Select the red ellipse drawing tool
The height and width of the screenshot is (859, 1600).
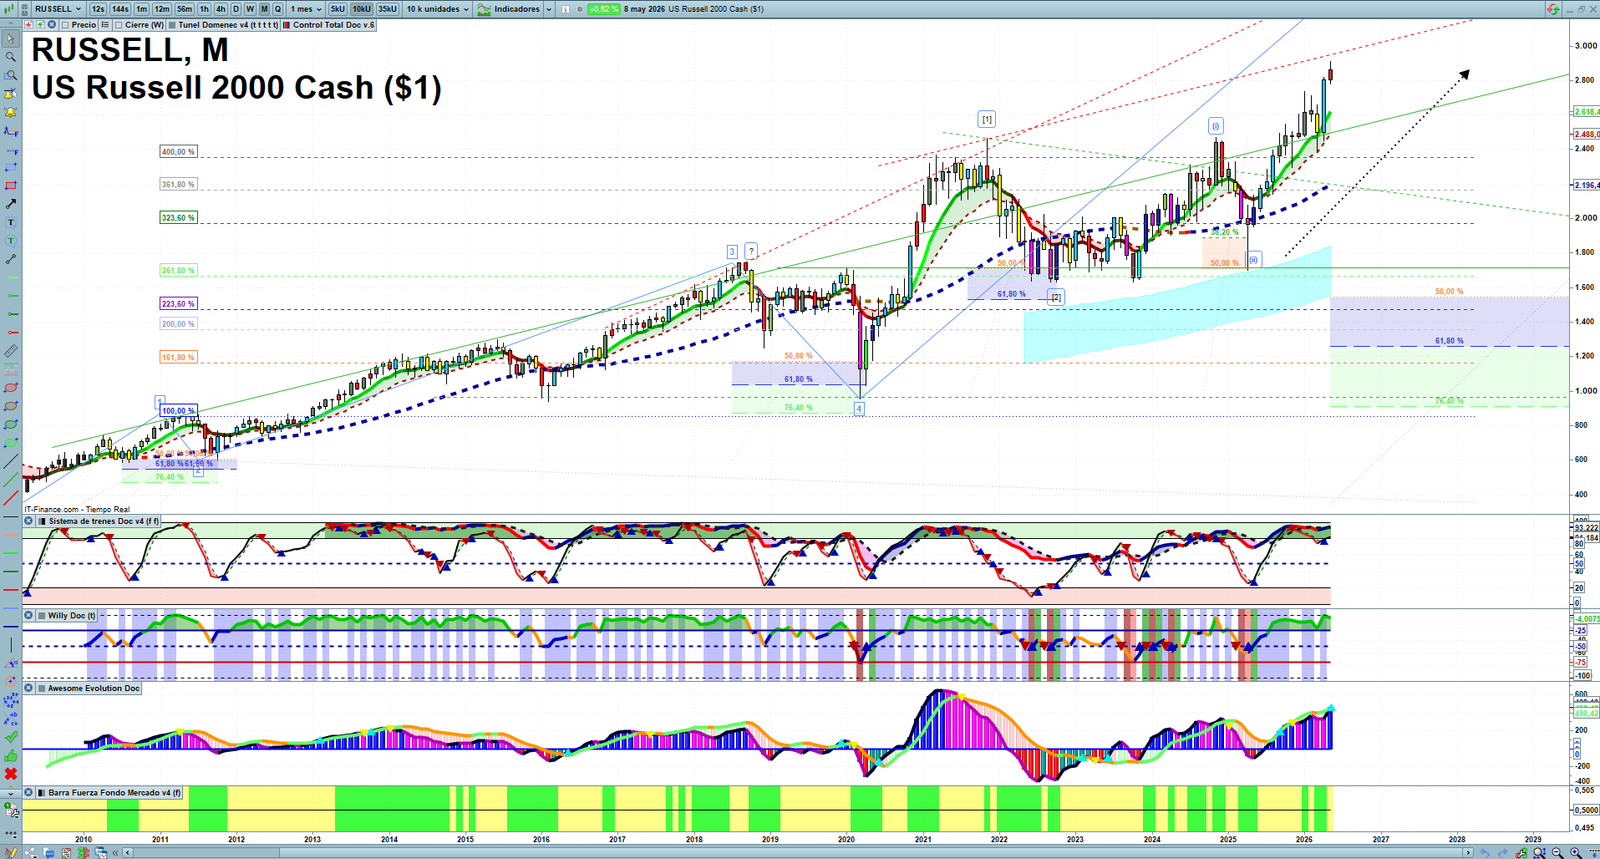[10, 387]
